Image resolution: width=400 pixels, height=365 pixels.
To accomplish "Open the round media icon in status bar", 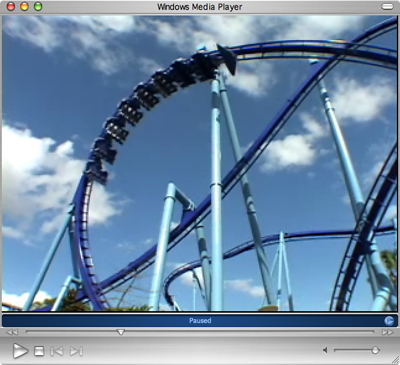I will point(389,321).
